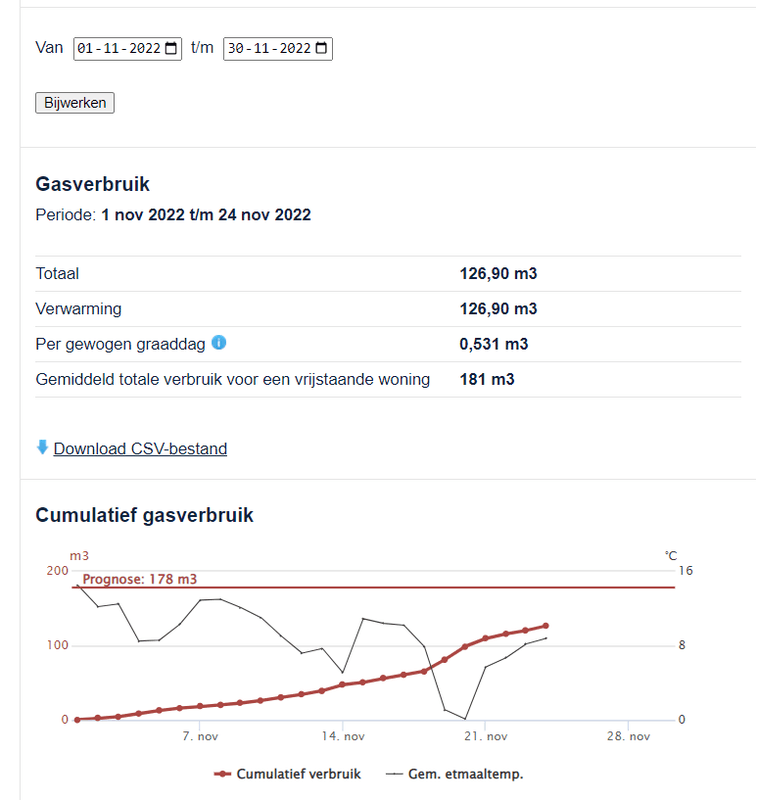Screen dimensions: 757x800
Task: Open the calendar picker for the t/m date
Action: pos(320,47)
